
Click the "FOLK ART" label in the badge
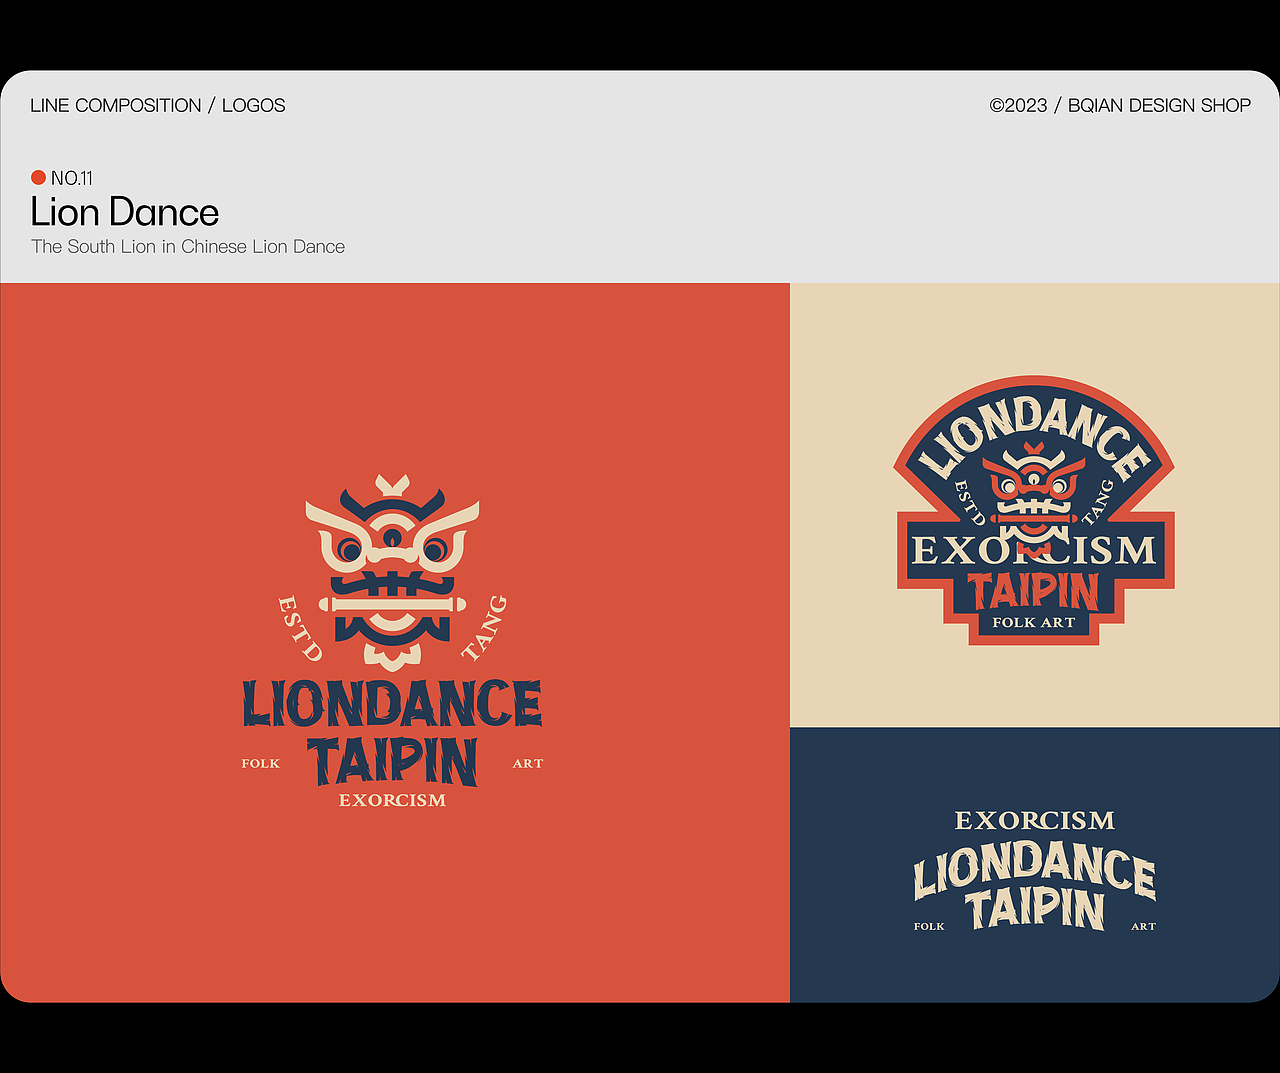[x=1034, y=622]
